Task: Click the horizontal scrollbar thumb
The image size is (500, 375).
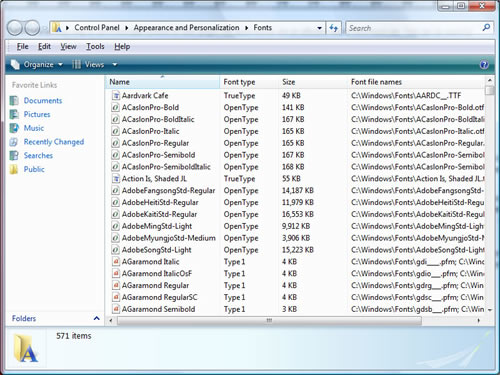Action: [x=269, y=321]
